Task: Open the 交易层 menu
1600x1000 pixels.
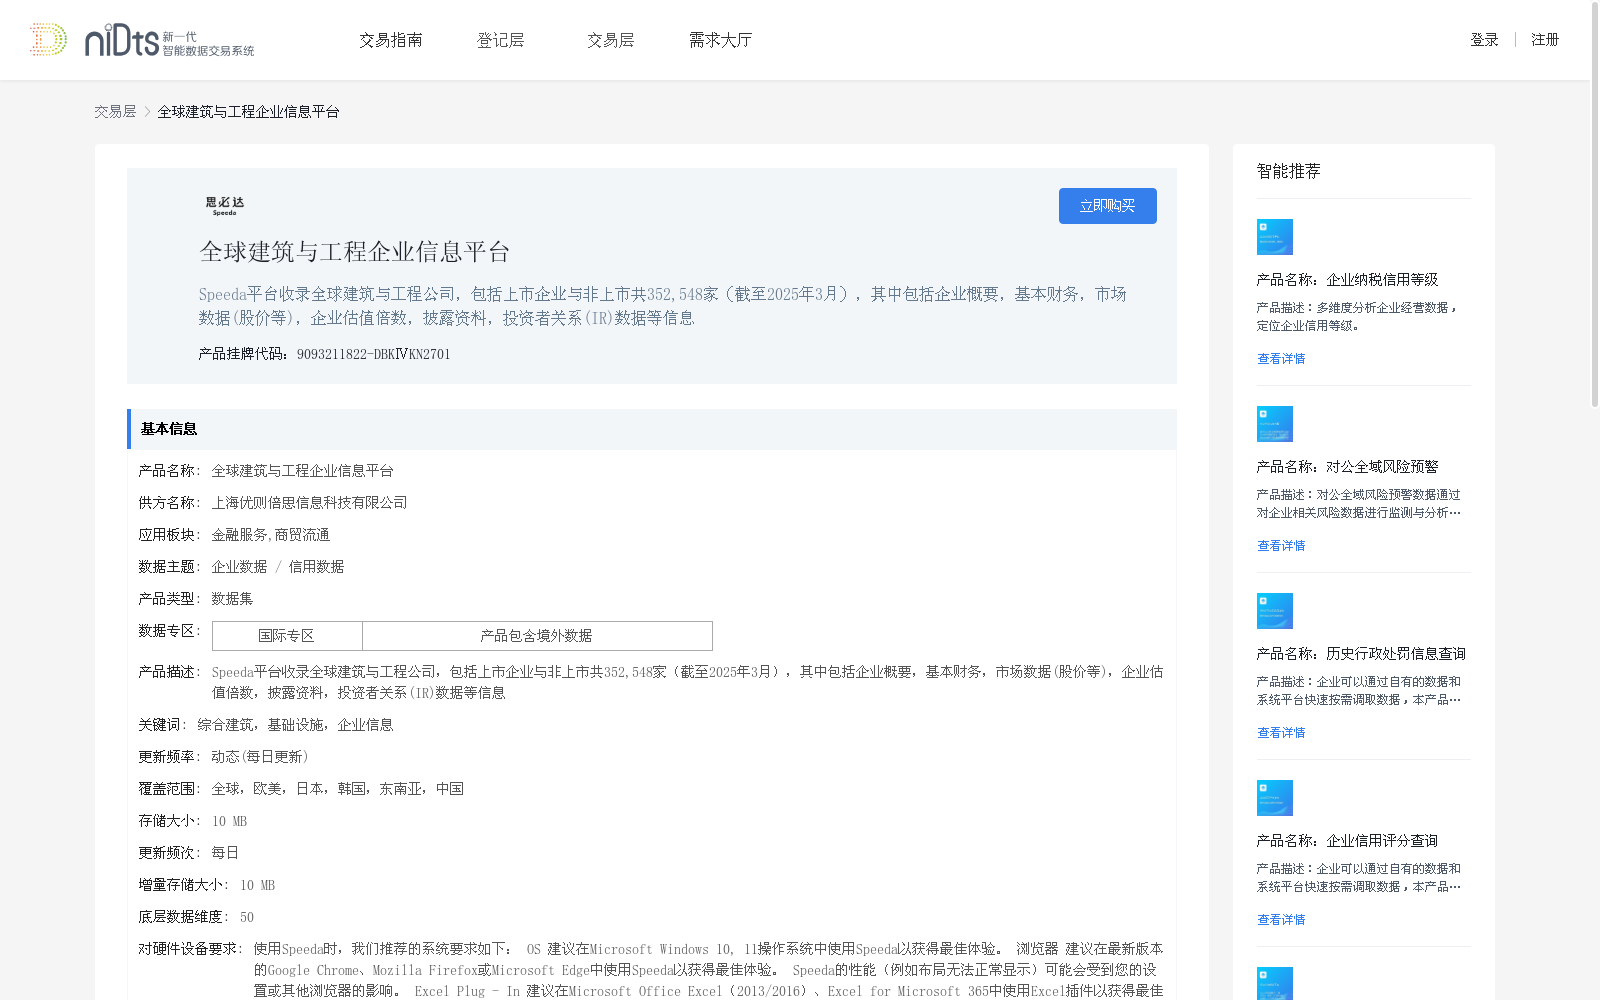Action: coord(611,40)
